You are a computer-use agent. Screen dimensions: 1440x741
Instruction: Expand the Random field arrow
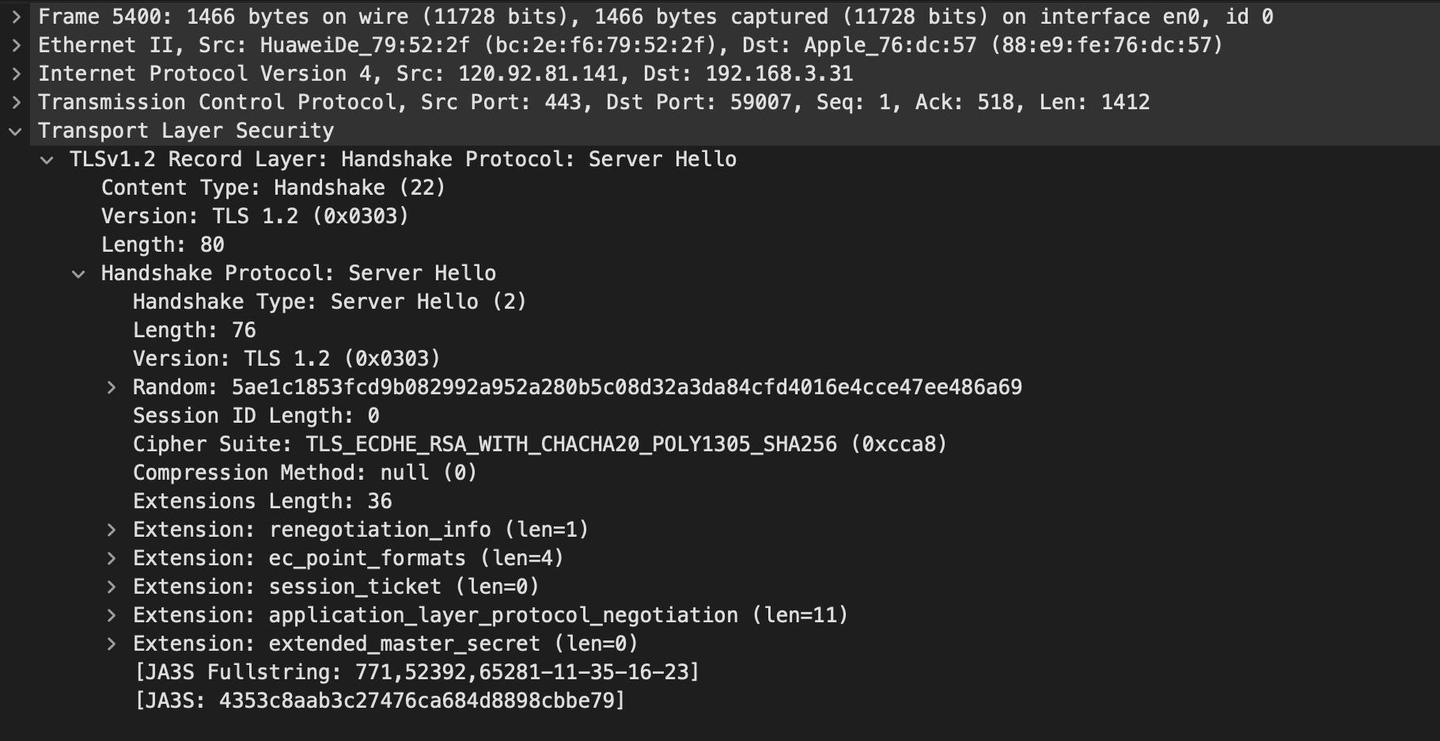click(111, 387)
